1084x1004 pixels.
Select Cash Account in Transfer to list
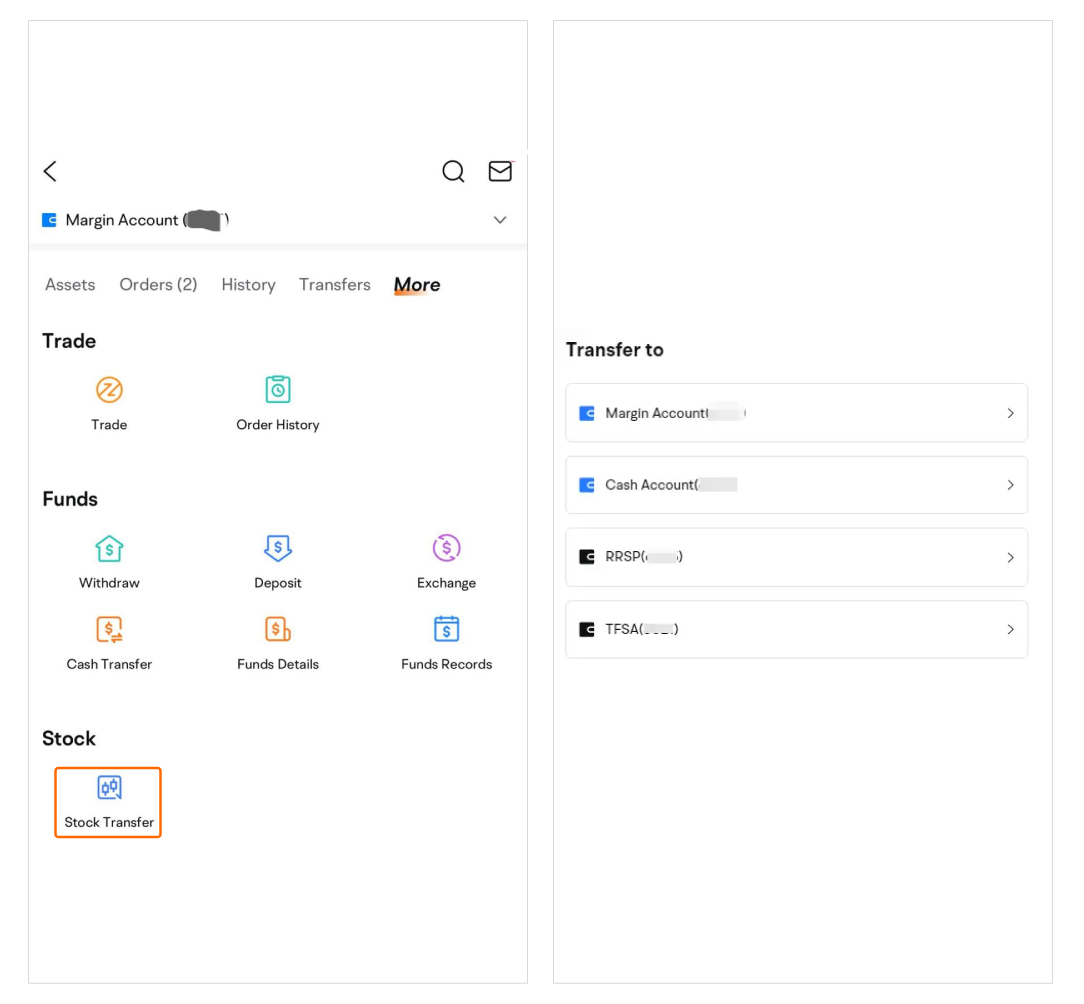[796, 485]
